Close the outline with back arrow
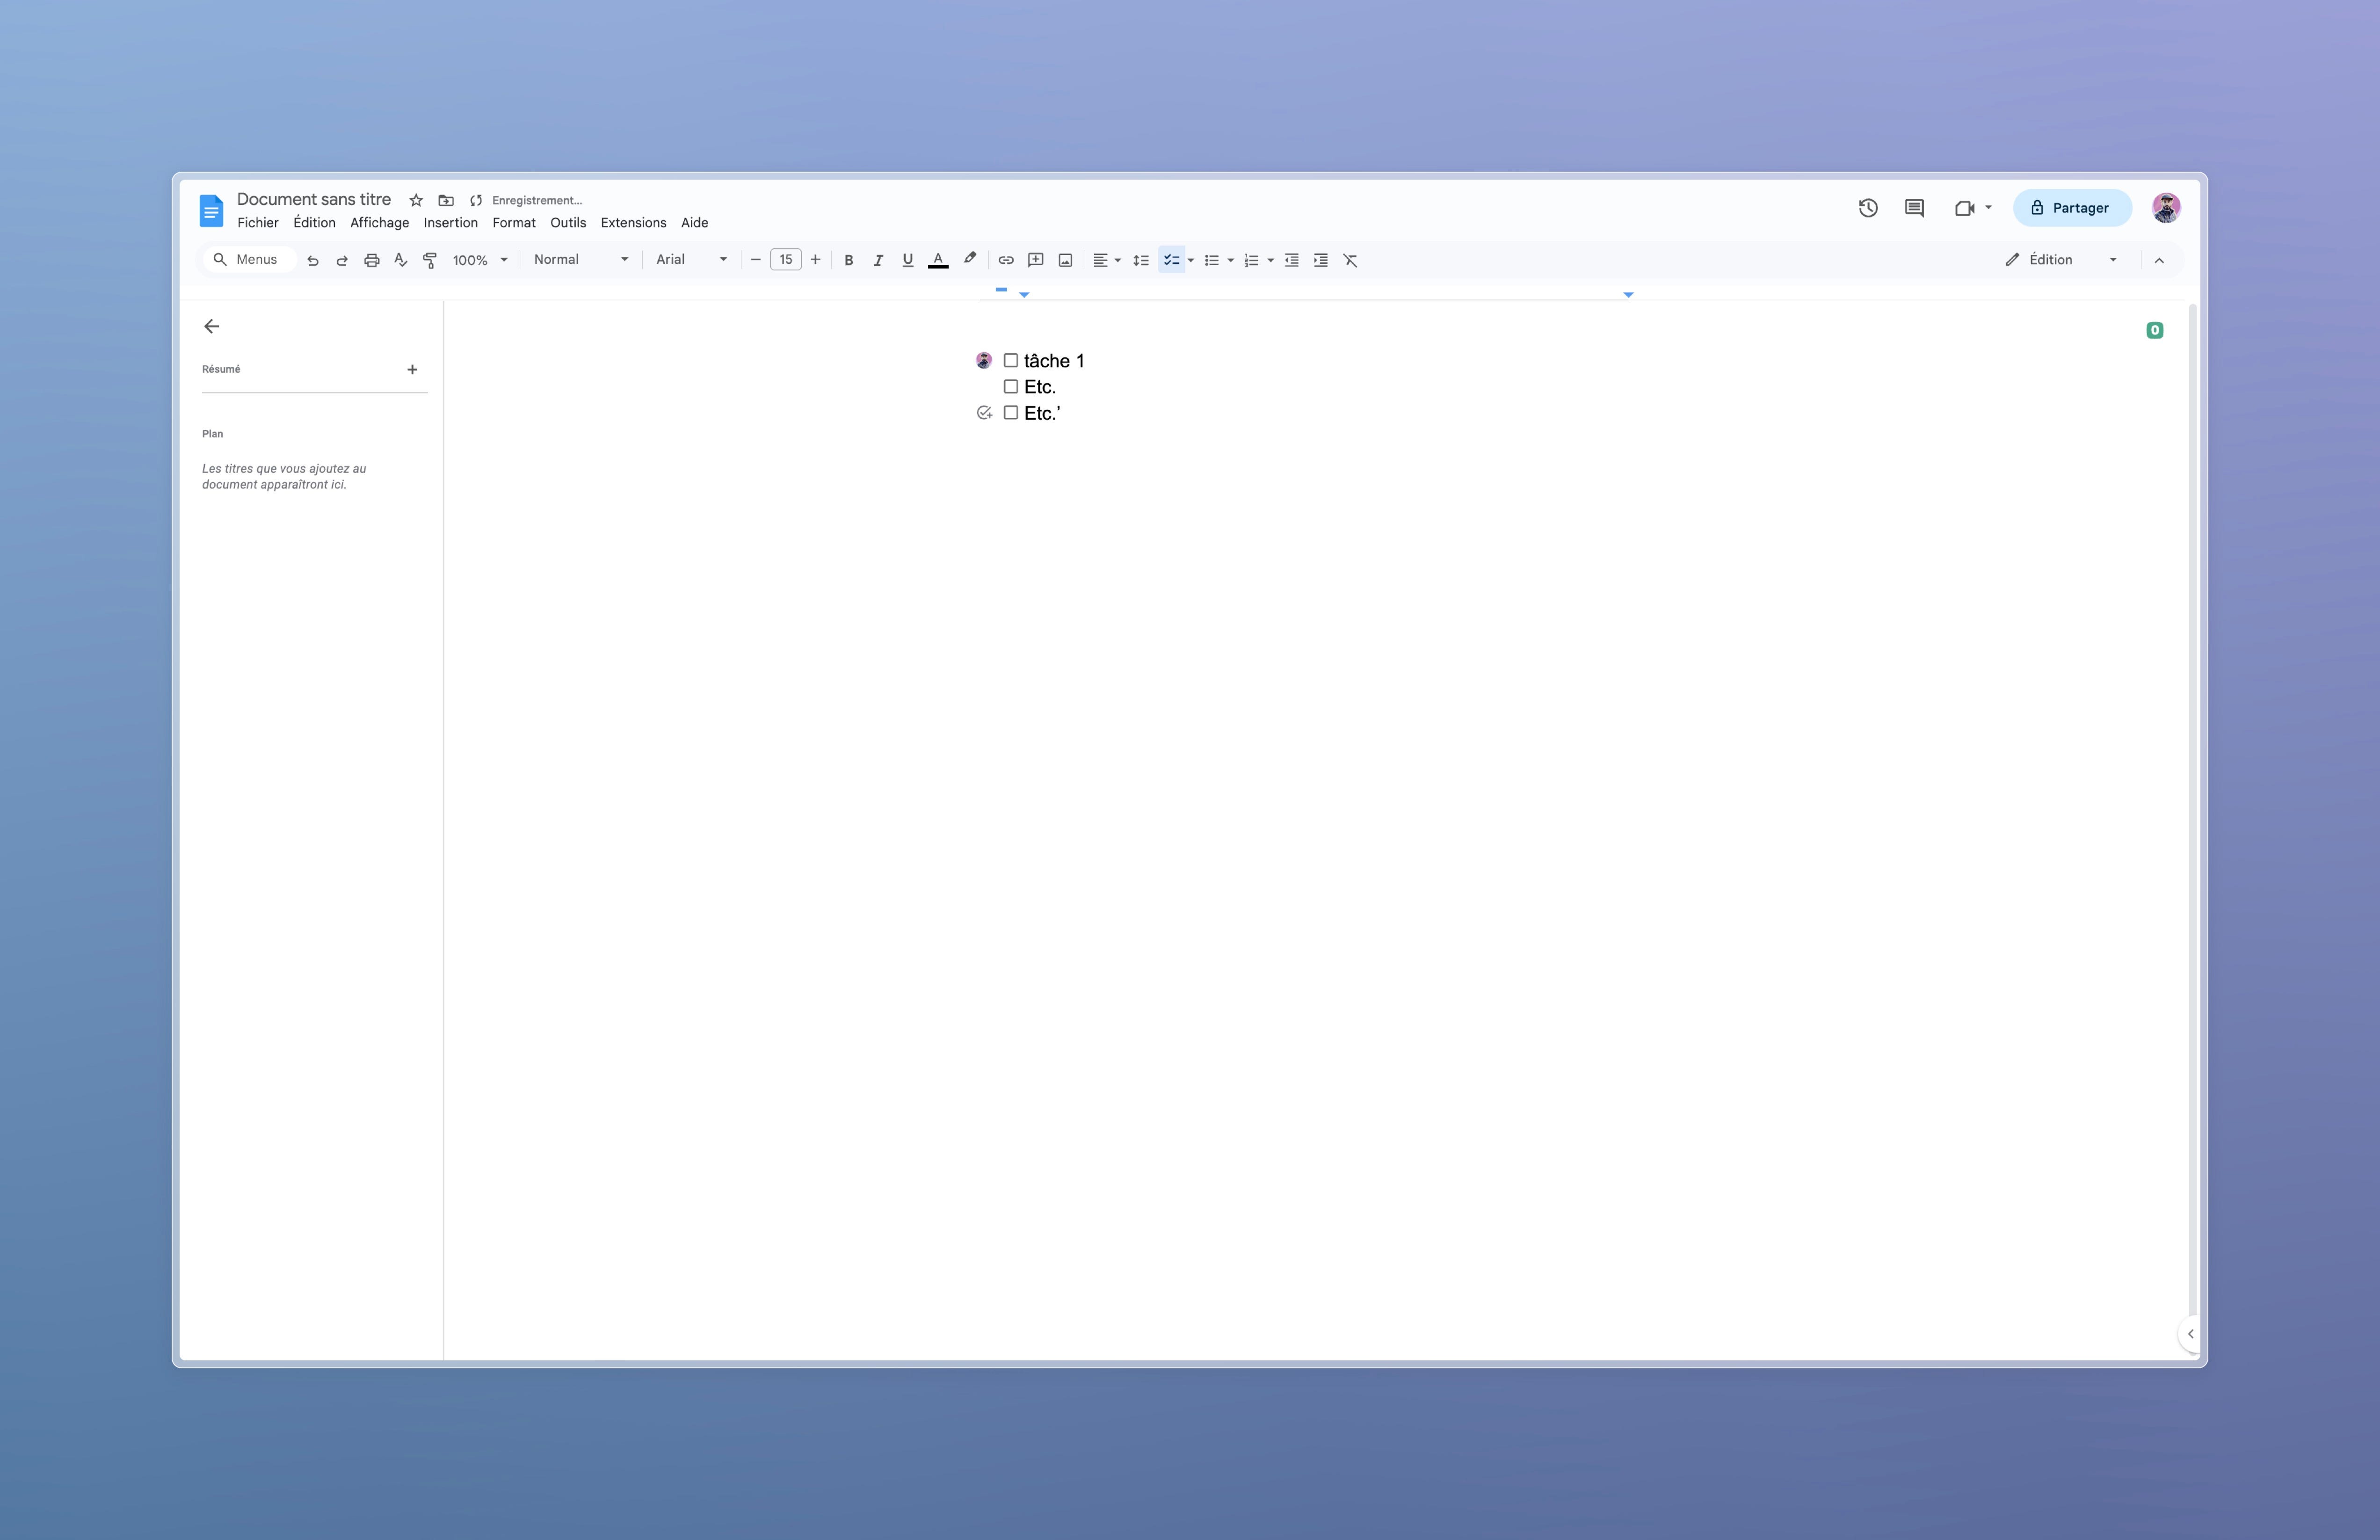The image size is (2380, 1540). (211, 327)
